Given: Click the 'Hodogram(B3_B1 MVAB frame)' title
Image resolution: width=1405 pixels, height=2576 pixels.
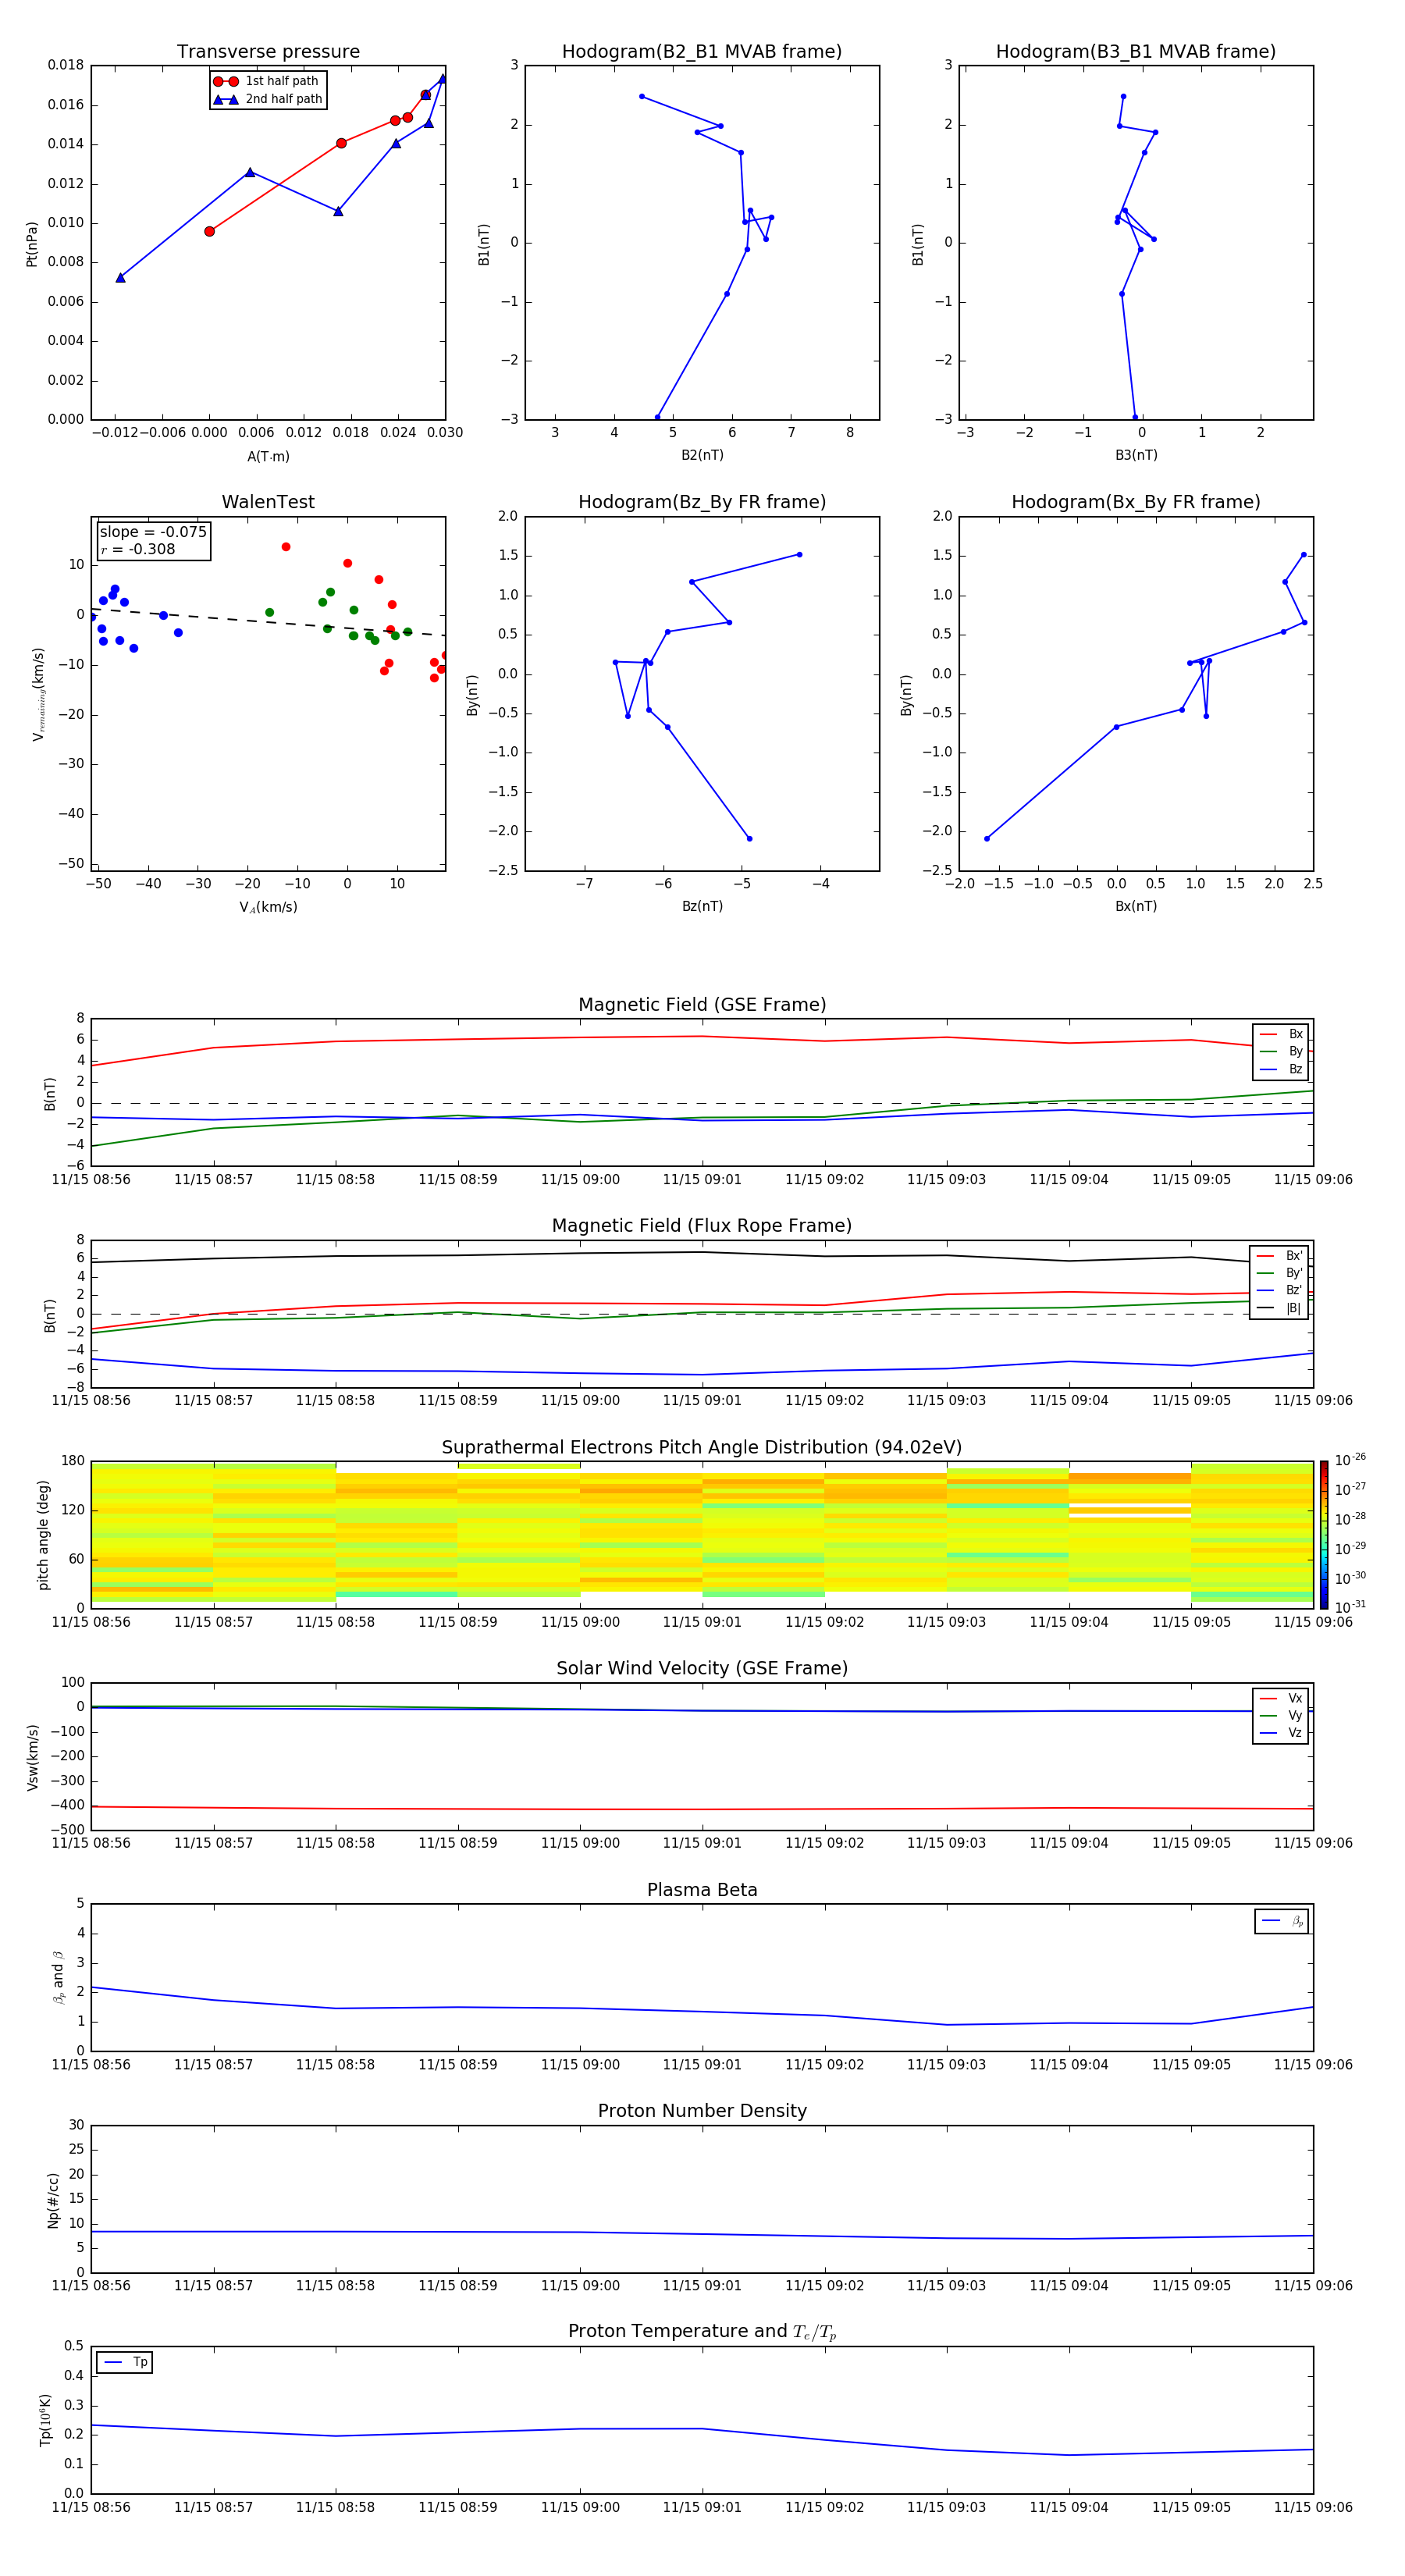Looking at the screenshot, I should pyautogui.click(x=1136, y=52).
